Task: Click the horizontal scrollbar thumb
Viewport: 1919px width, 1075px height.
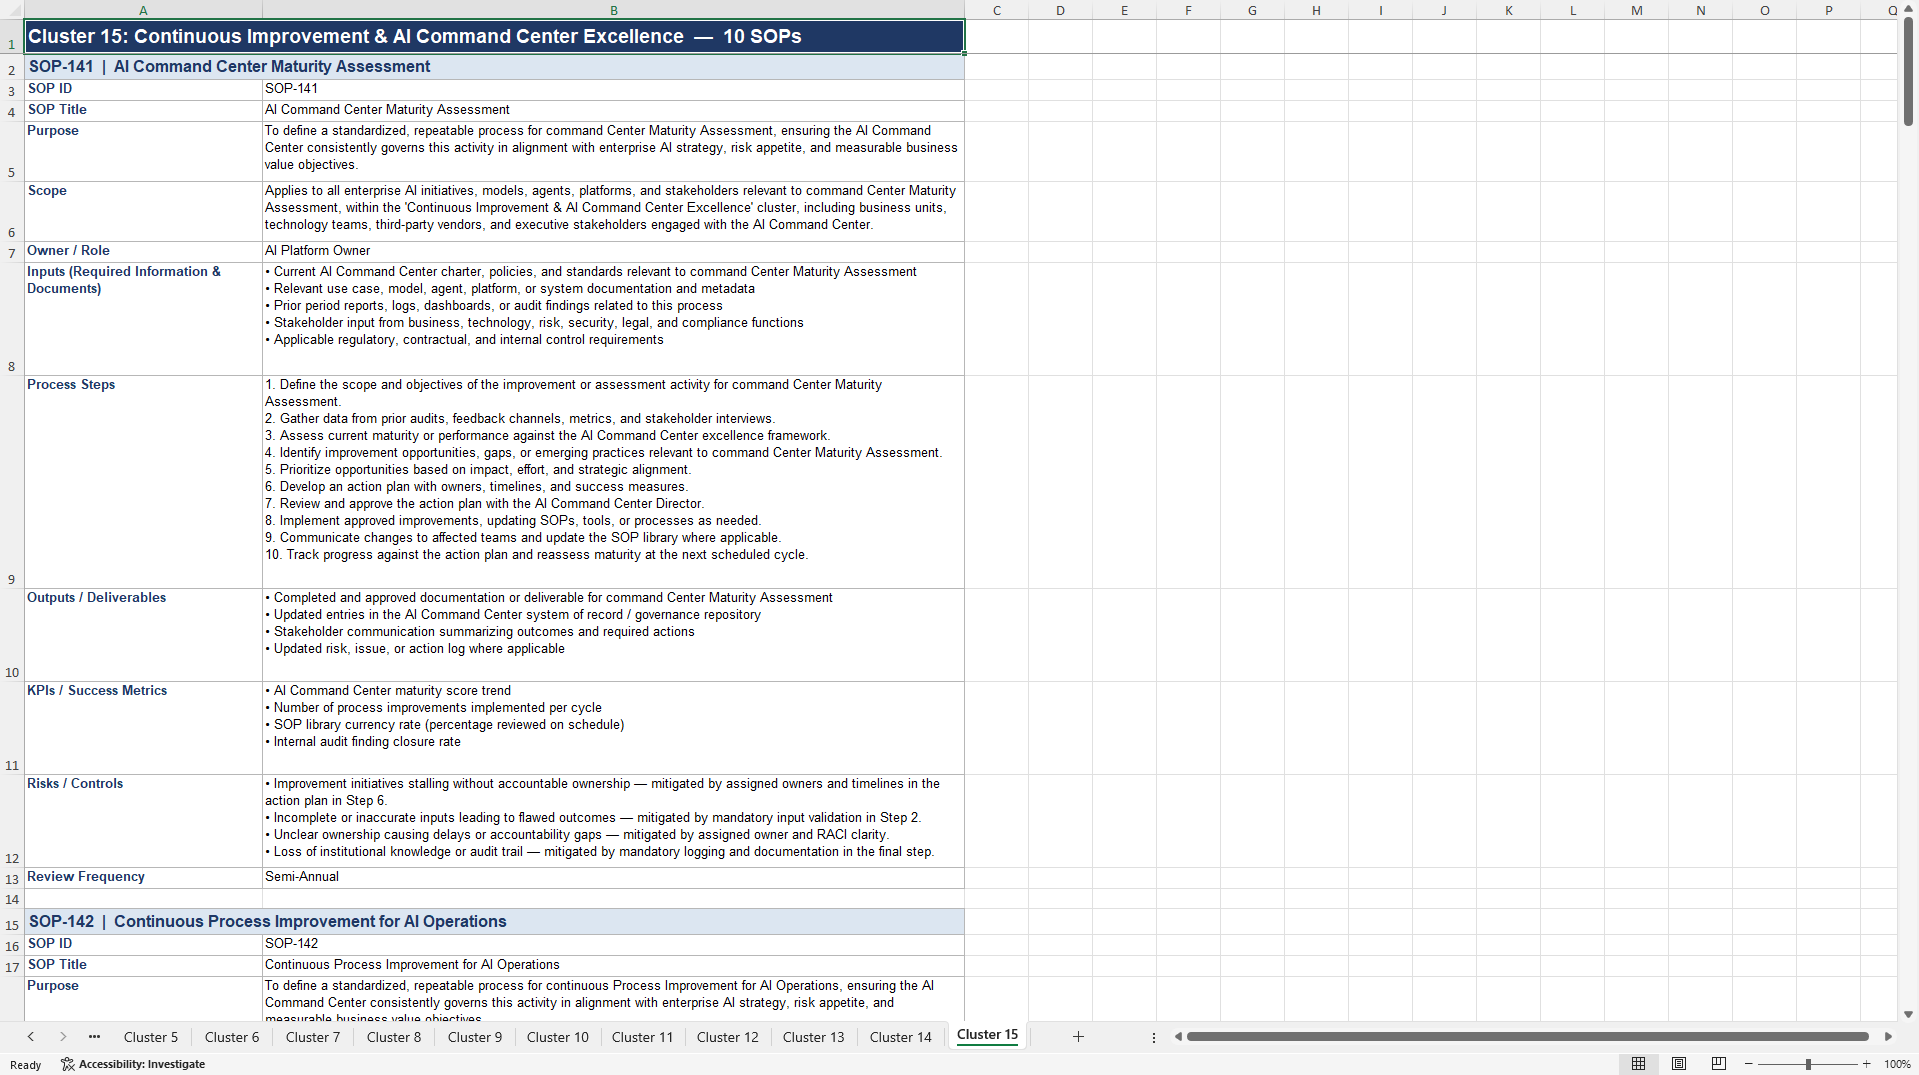Action: click(x=1527, y=1037)
